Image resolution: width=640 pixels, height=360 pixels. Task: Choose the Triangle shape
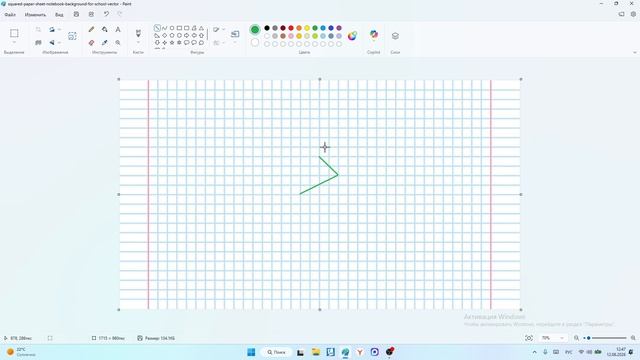point(201,28)
